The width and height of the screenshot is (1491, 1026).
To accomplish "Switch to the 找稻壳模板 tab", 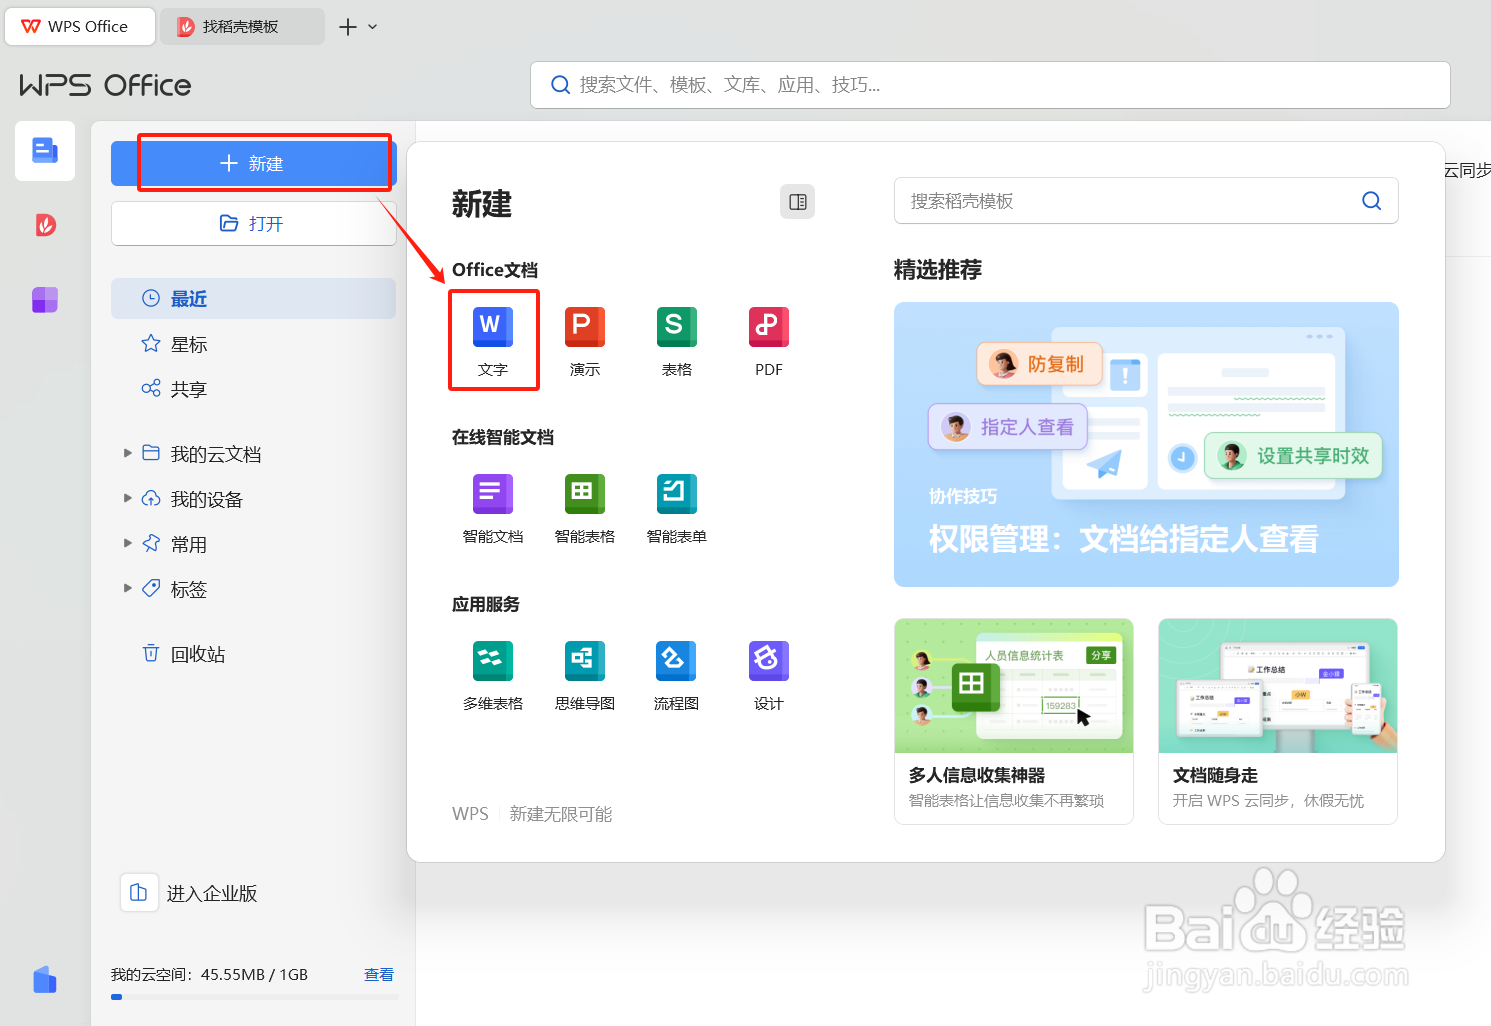I will [242, 27].
